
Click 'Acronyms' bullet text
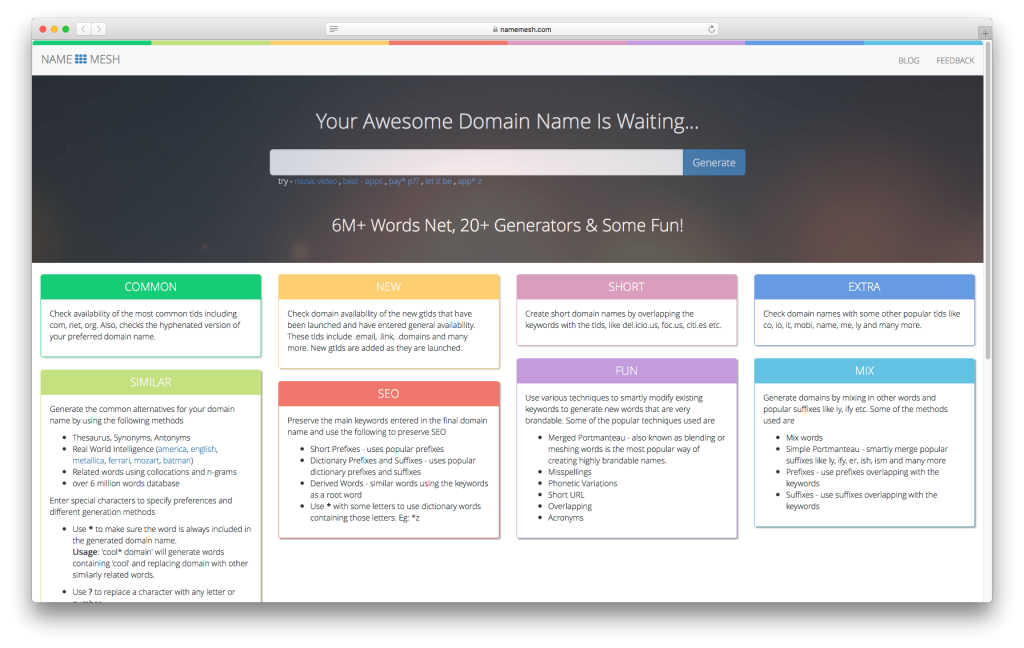(x=566, y=517)
